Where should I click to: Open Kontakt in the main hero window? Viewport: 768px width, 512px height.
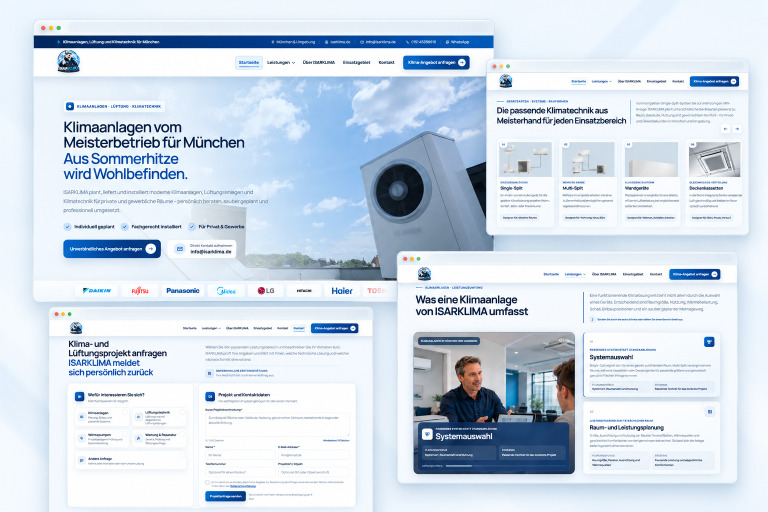(x=386, y=63)
